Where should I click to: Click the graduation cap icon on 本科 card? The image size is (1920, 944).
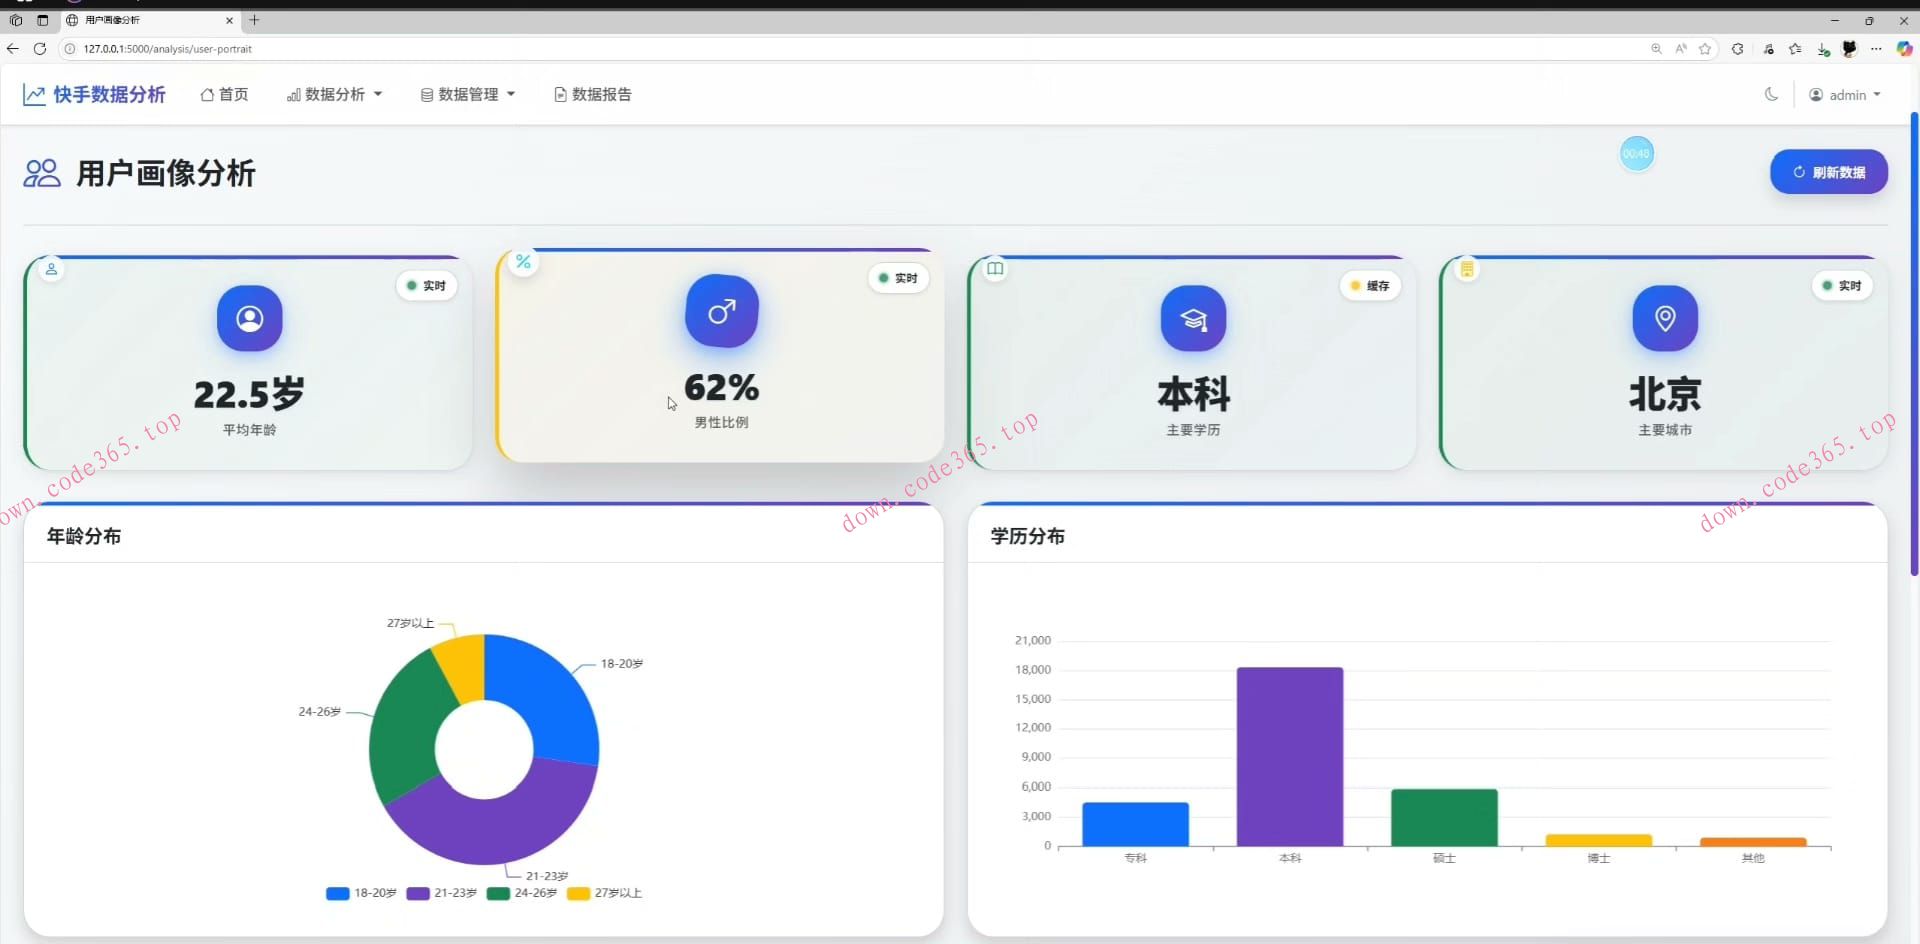(x=1193, y=319)
